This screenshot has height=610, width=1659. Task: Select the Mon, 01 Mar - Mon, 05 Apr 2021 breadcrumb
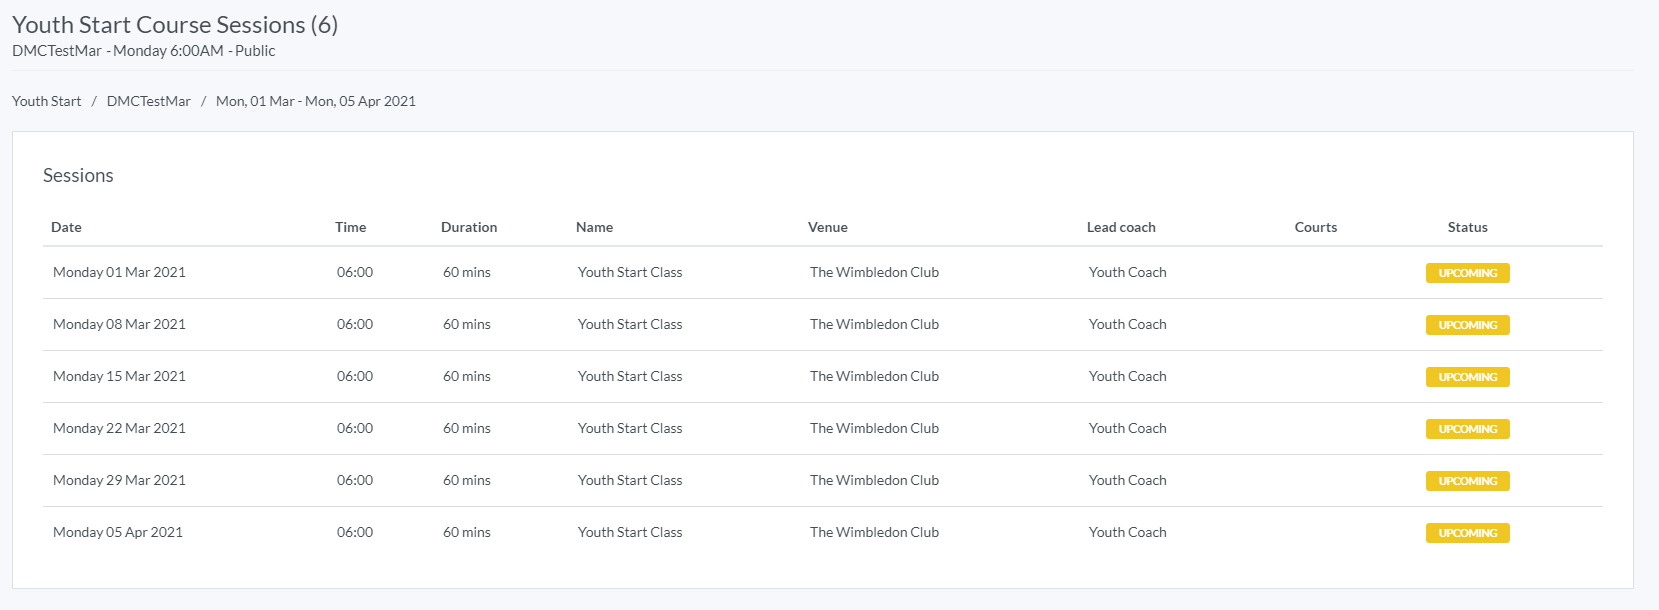tap(315, 101)
